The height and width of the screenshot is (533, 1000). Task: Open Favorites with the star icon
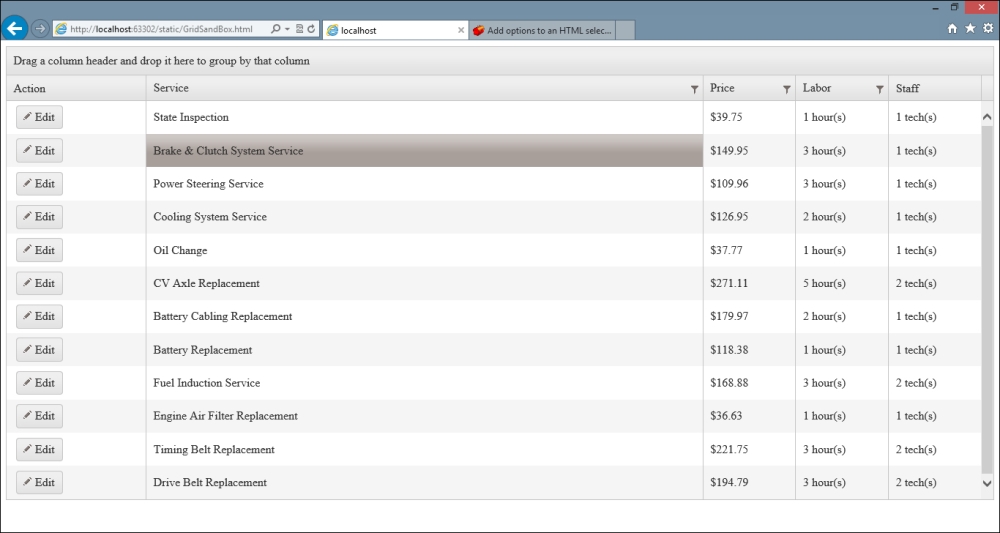tap(970, 28)
